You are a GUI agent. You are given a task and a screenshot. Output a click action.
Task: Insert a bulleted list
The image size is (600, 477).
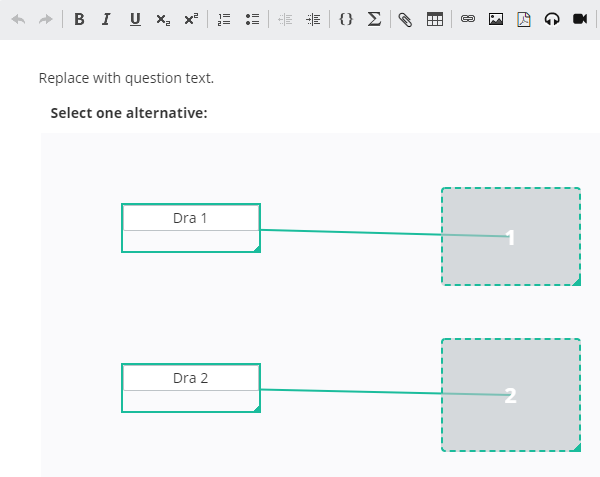pyautogui.click(x=253, y=19)
